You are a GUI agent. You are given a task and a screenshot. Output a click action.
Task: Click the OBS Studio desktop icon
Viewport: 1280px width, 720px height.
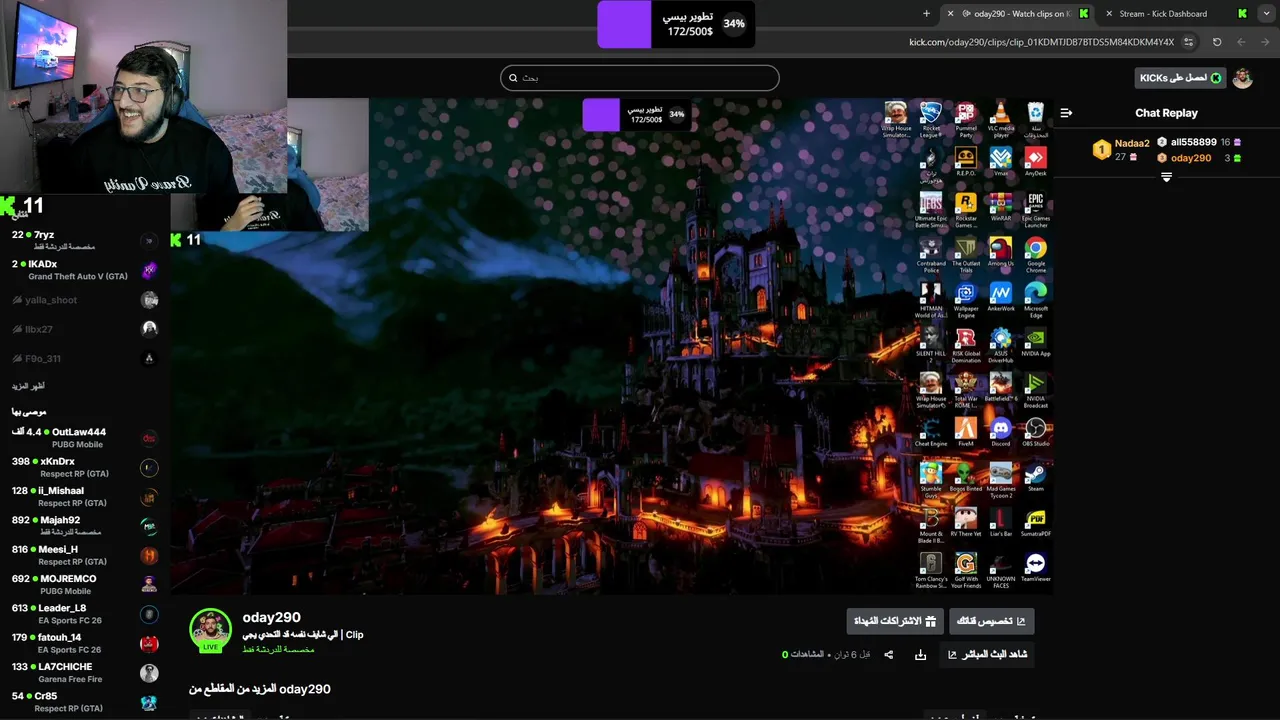(1035, 433)
